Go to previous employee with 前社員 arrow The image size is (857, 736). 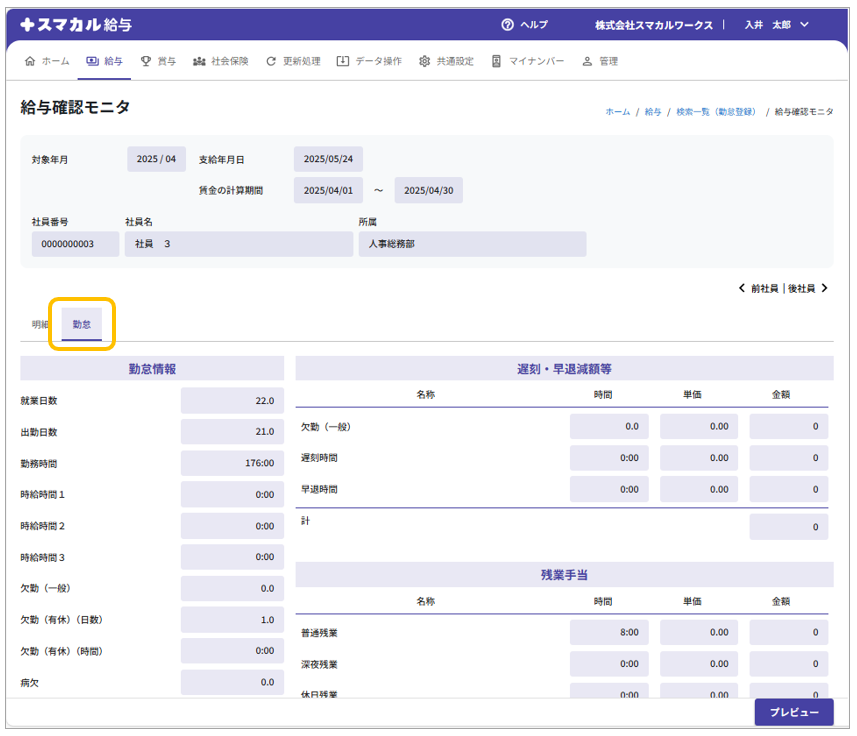(x=742, y=288)
